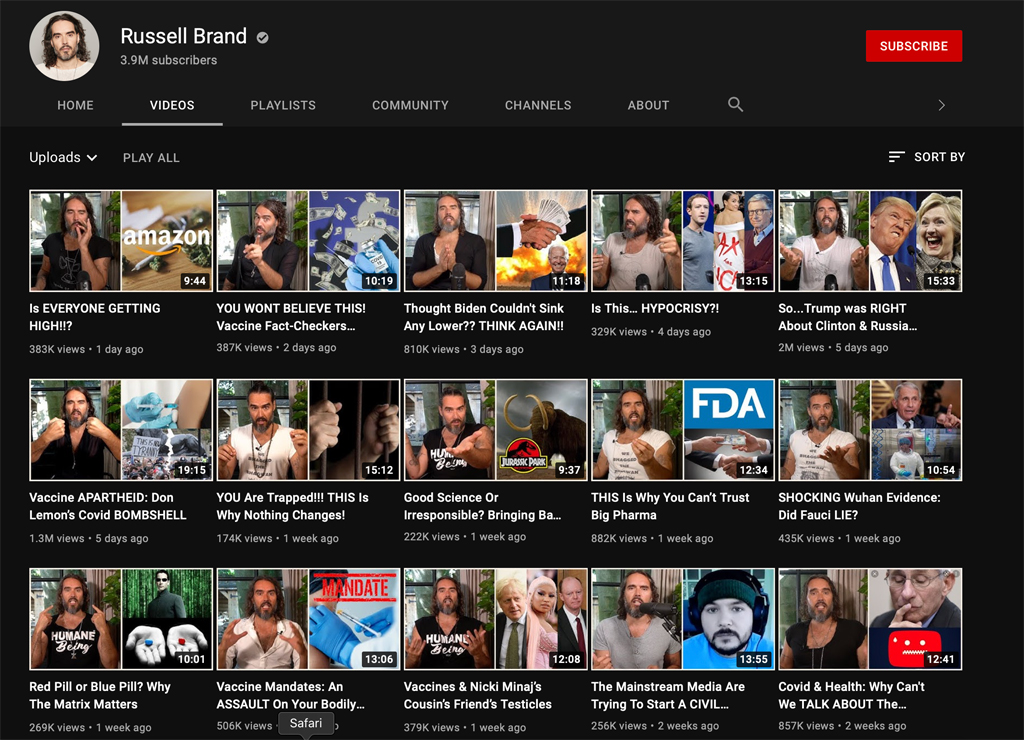Open 'Good Science Or Irresponsible?' video title

pos(482,506)
